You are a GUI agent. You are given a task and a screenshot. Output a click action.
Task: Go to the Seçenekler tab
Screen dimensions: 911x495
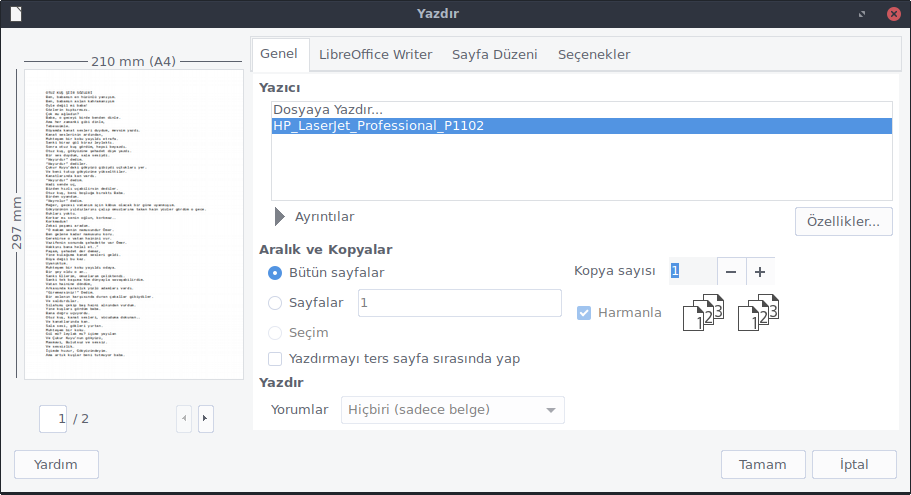pos(593,54)
